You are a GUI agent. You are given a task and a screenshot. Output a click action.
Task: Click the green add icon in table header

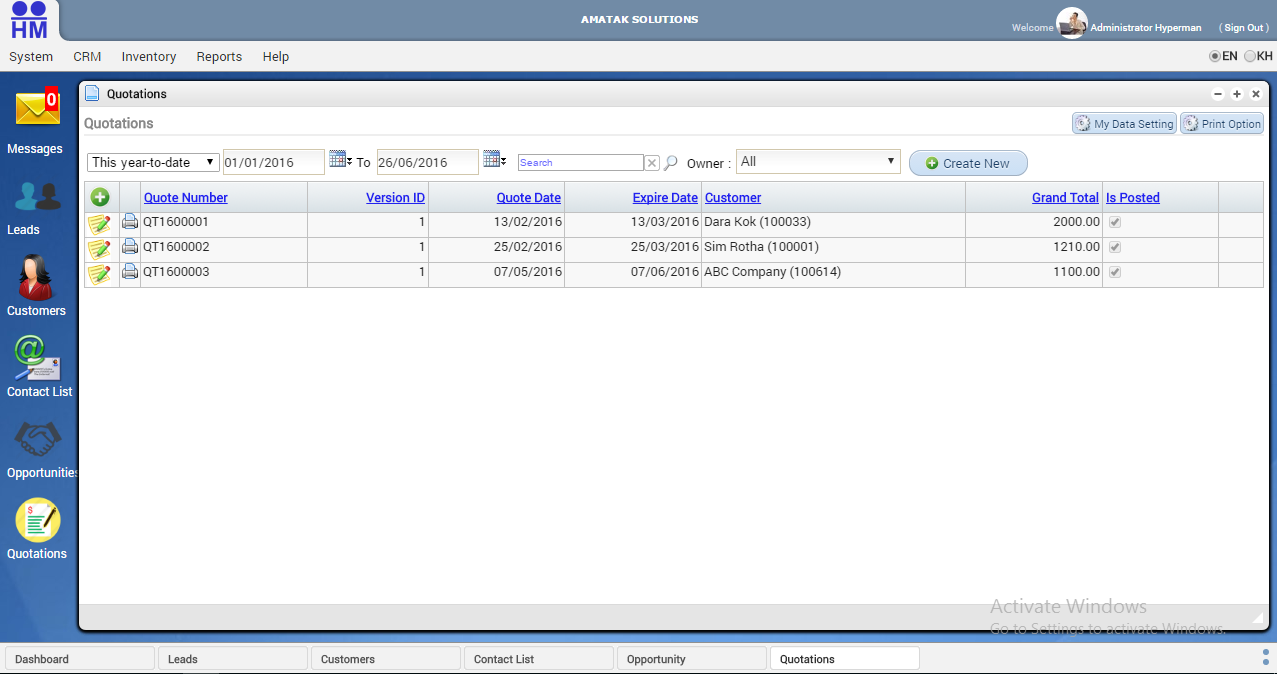point(100,197)
